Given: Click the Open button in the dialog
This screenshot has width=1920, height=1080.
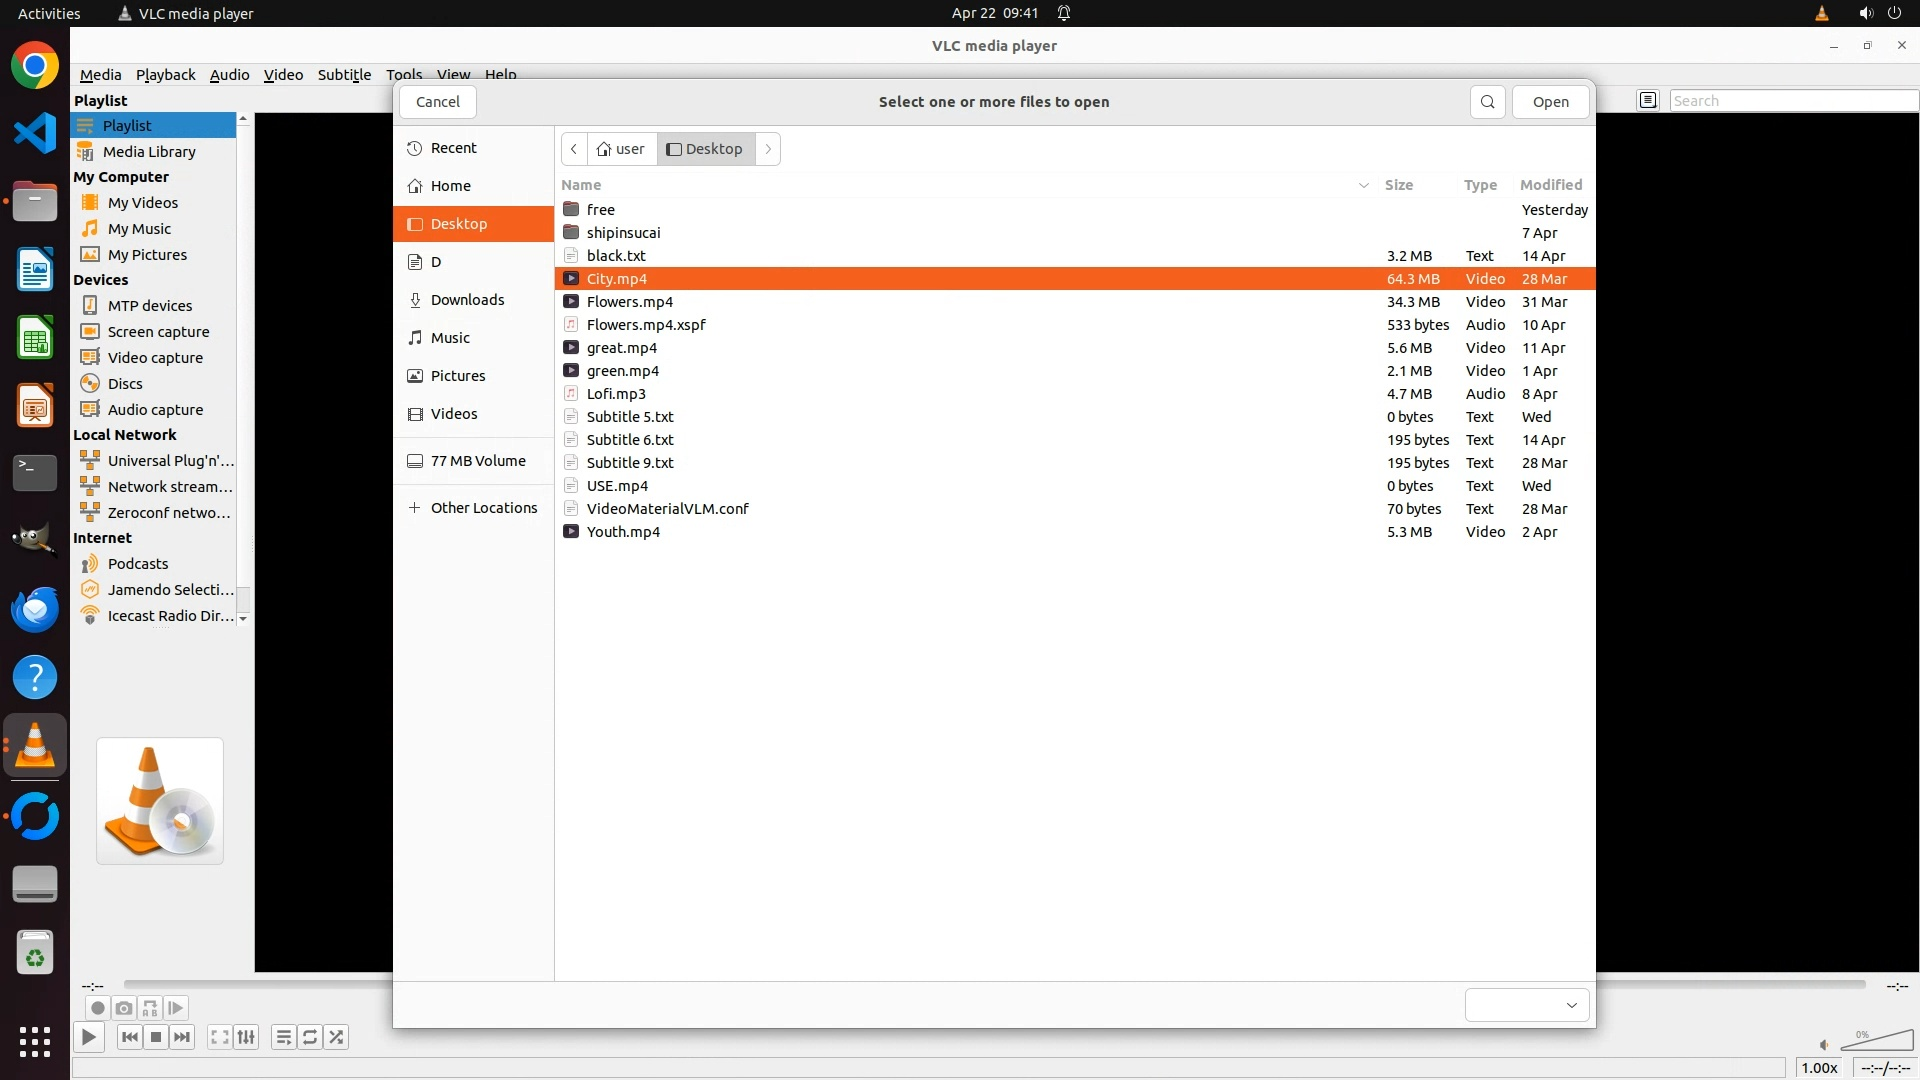Looking at the screenshot, I should pos(1550,102).
